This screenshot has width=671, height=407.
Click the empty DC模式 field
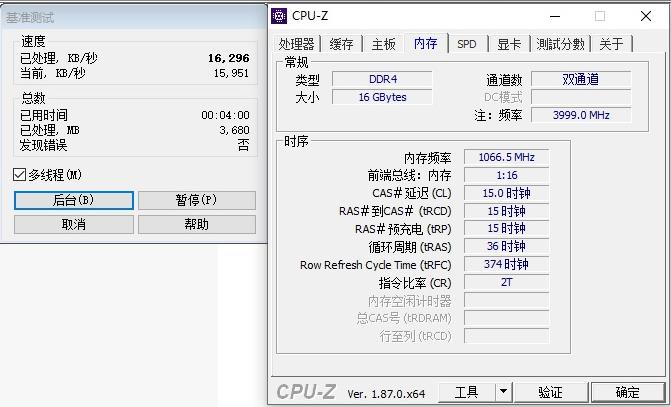coord(581,97)
